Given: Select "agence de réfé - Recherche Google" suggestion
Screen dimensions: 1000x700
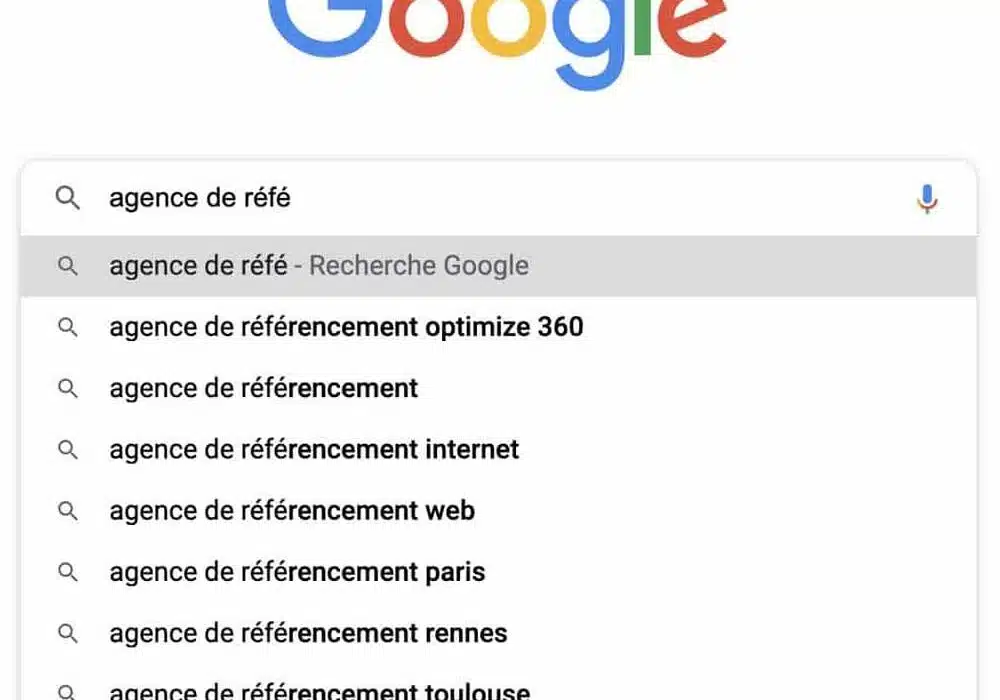Looking at the screenshot, I should (319, 266).
